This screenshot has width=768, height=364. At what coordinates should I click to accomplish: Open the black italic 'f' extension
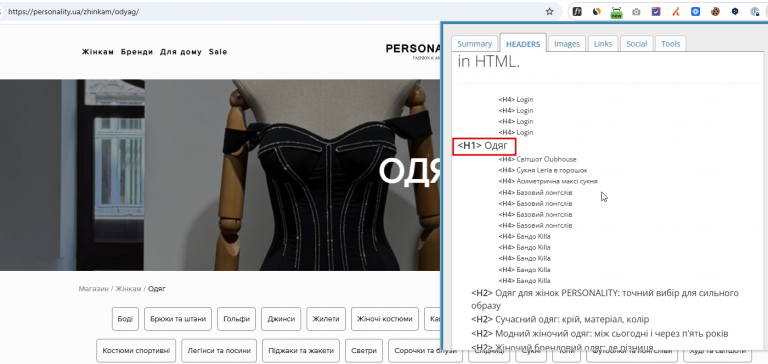point(577,12)
